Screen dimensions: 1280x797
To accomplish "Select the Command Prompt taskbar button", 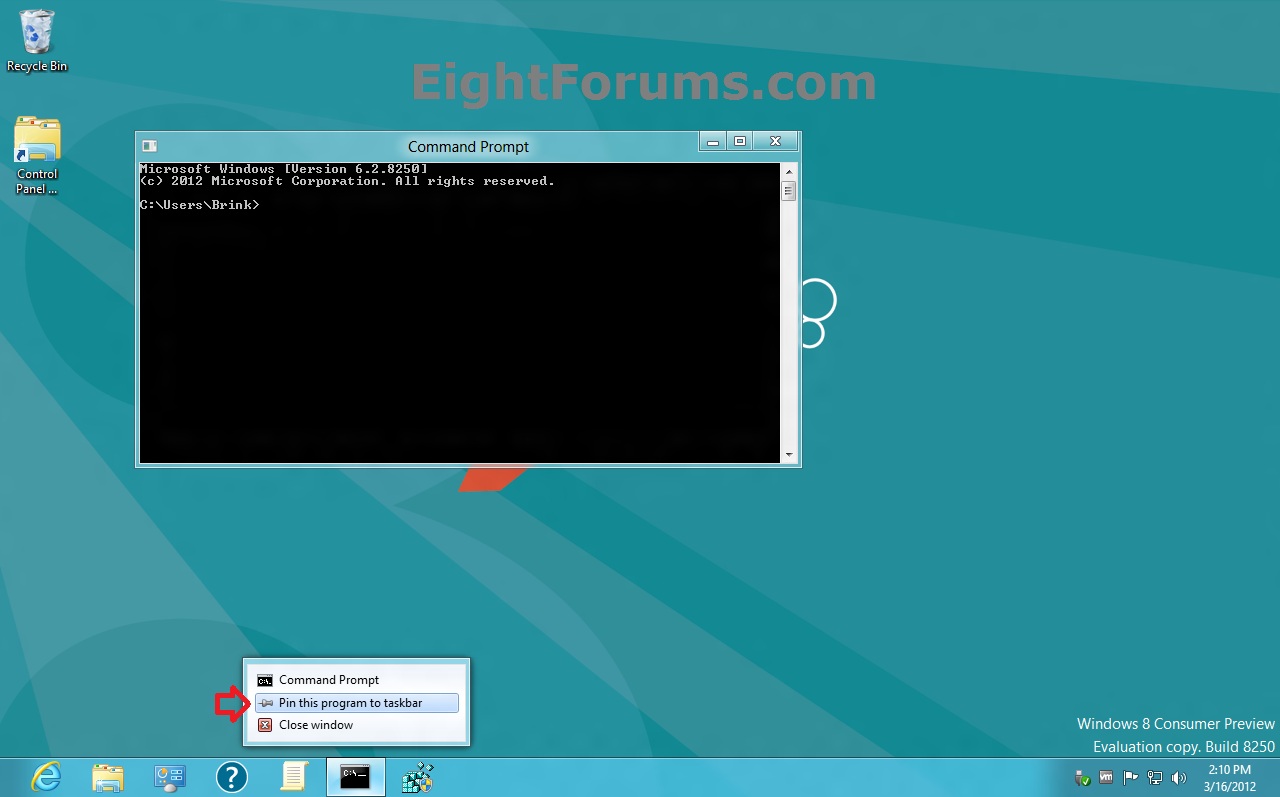I will pyautogui.click(x=355, y=777).
